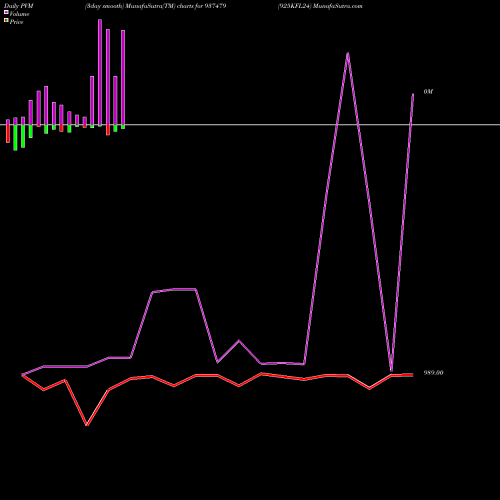The height and width of the screenshot is (500, 500).
Task: Click the '0M' volume axis label
Action: click(x=428, y=92)
